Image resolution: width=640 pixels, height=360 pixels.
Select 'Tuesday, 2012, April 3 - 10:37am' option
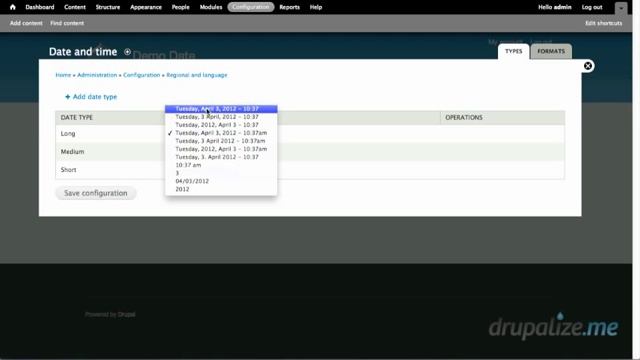(x=221, y=149)
